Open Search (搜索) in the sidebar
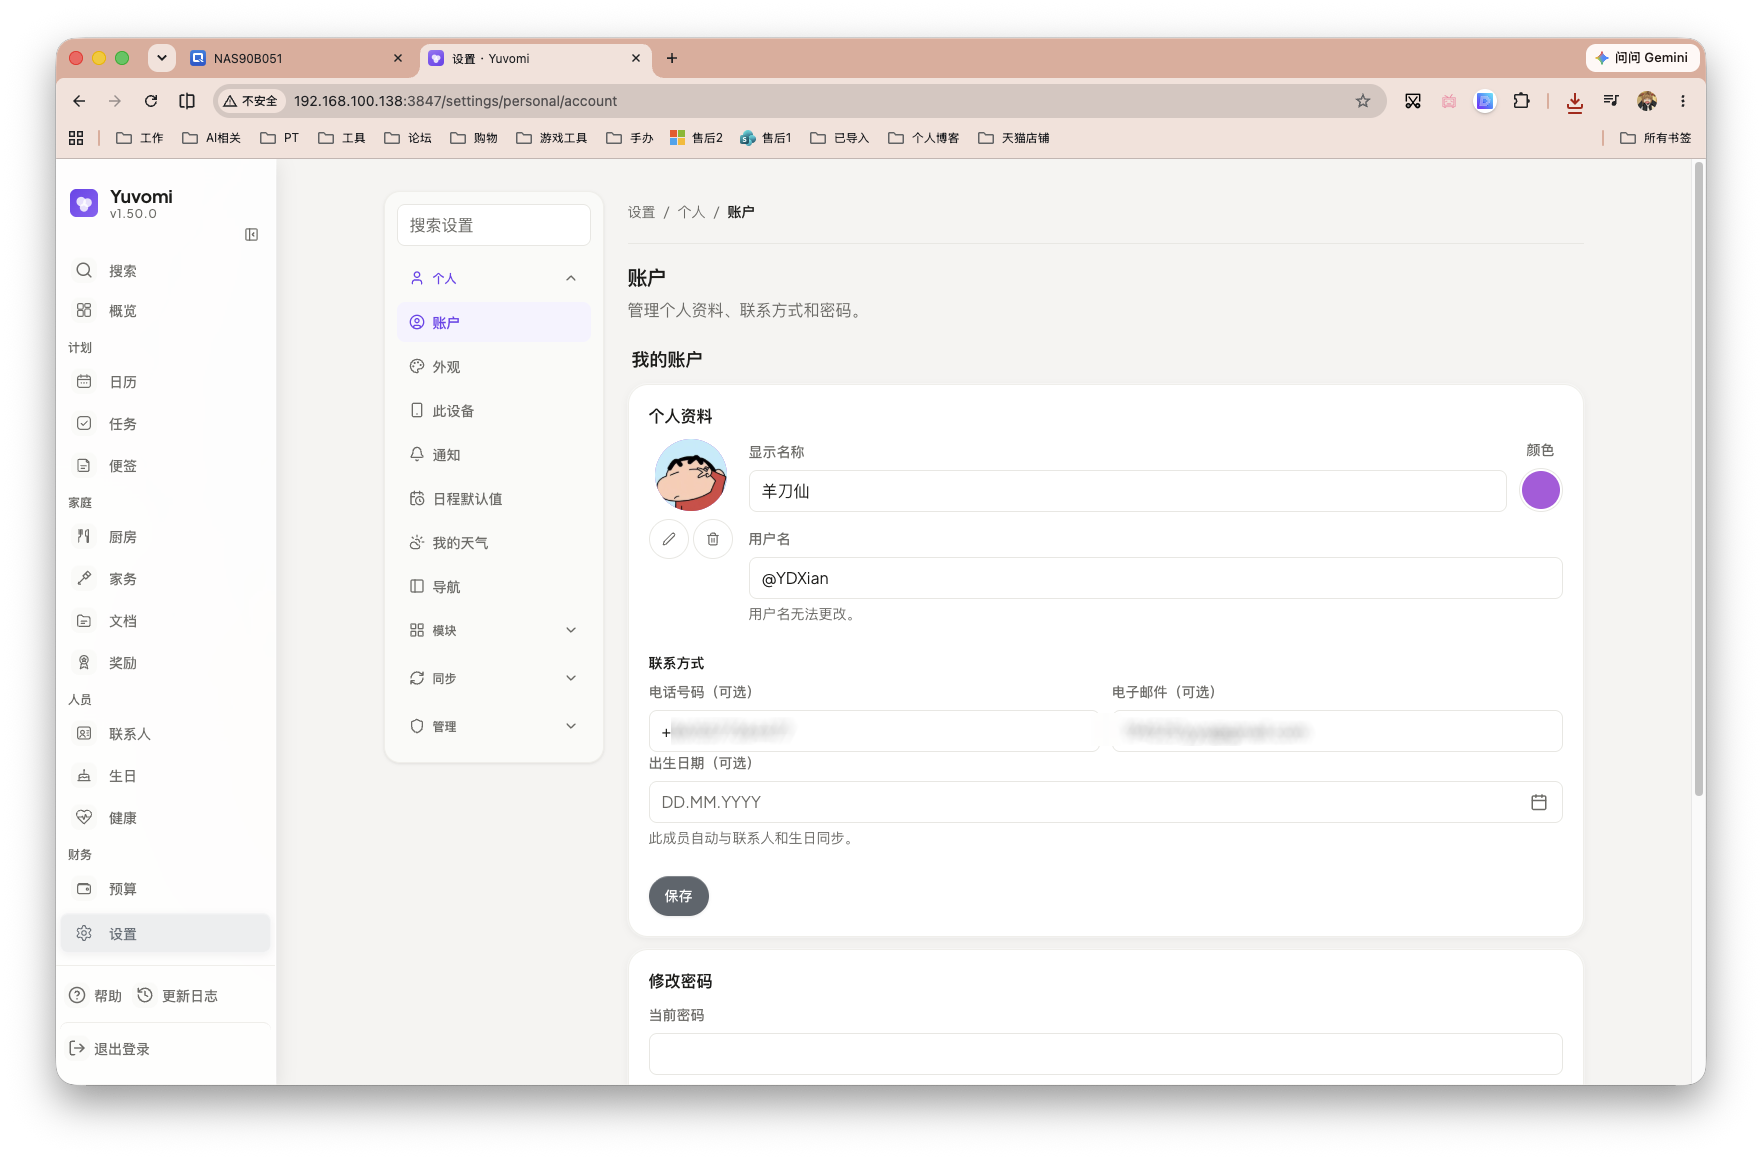The height and width of the screenshot is (1159, 1762). point(165,271)
